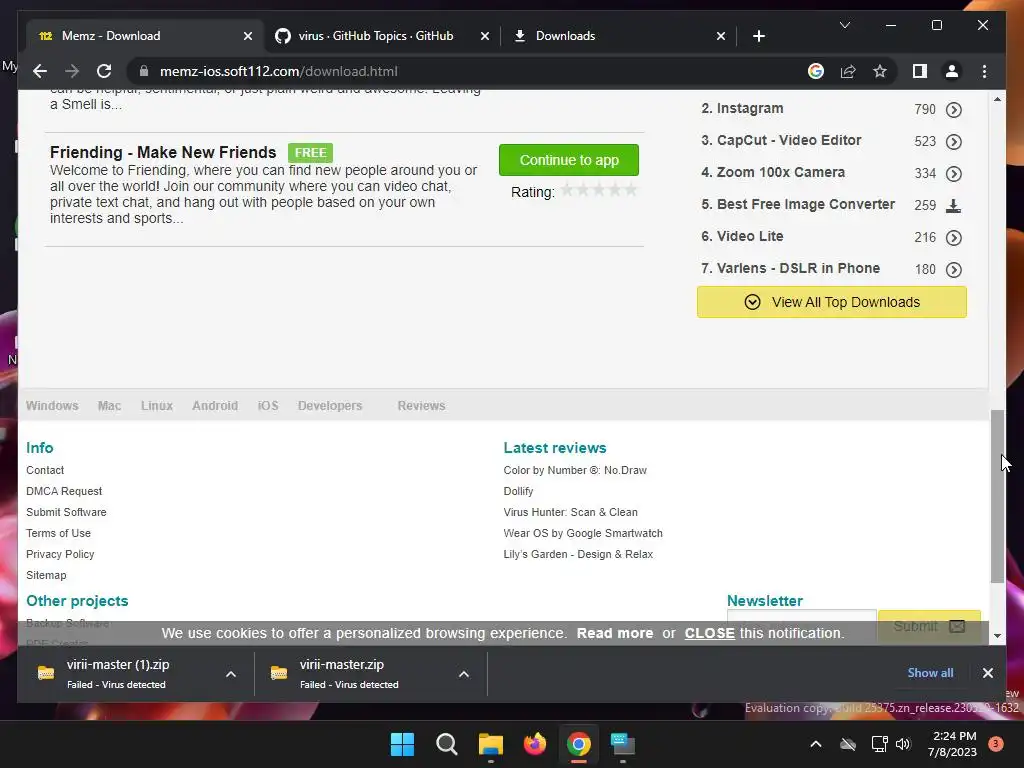1024x768 pixels.
Task: Open Chrome three-dot menu
Action: [984, 71]
